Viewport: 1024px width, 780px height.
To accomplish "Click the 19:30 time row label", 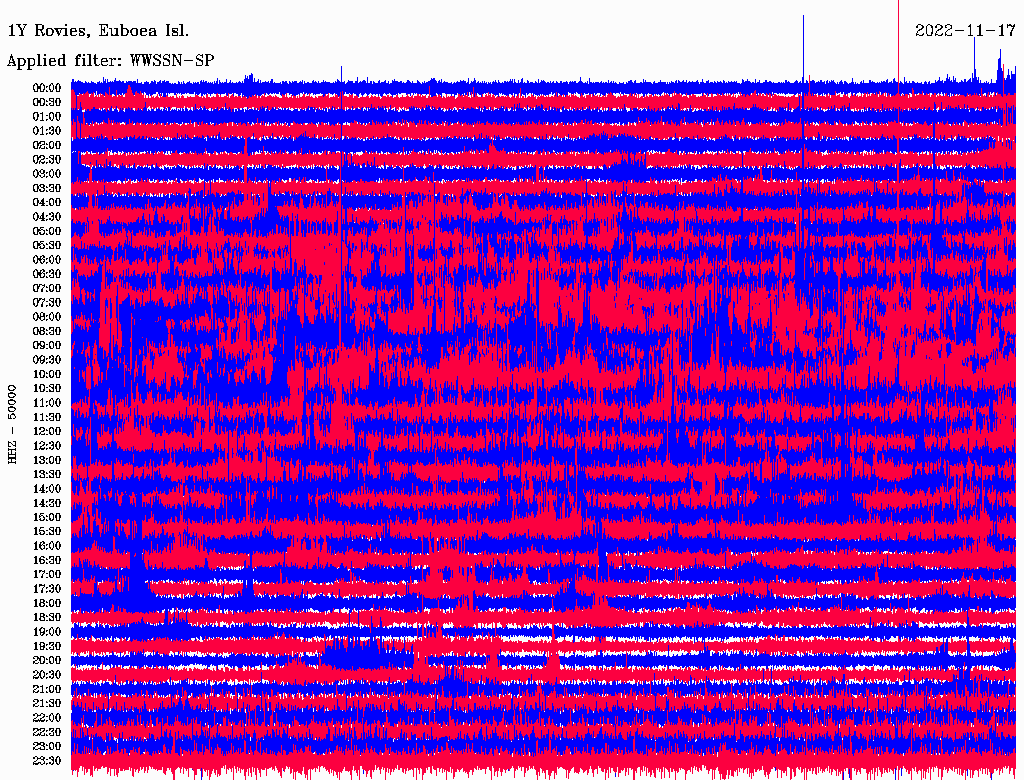I will point(47,646).
